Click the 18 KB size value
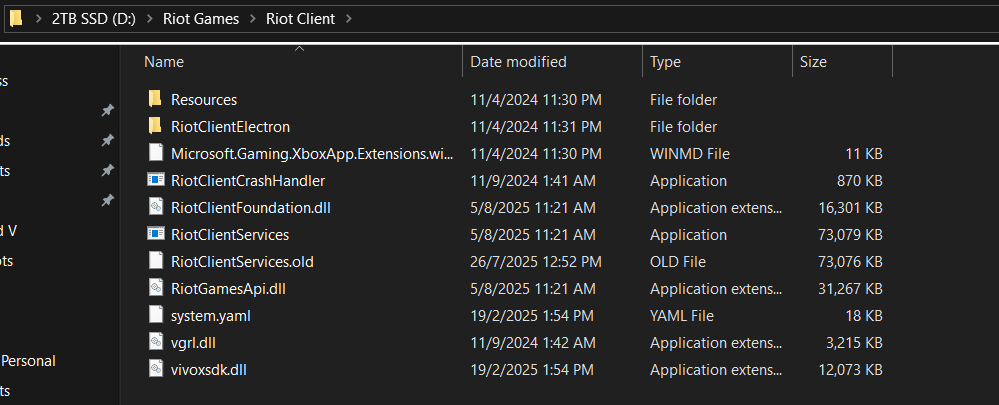The height and width of the screenshot is (405, 999). 865,316
